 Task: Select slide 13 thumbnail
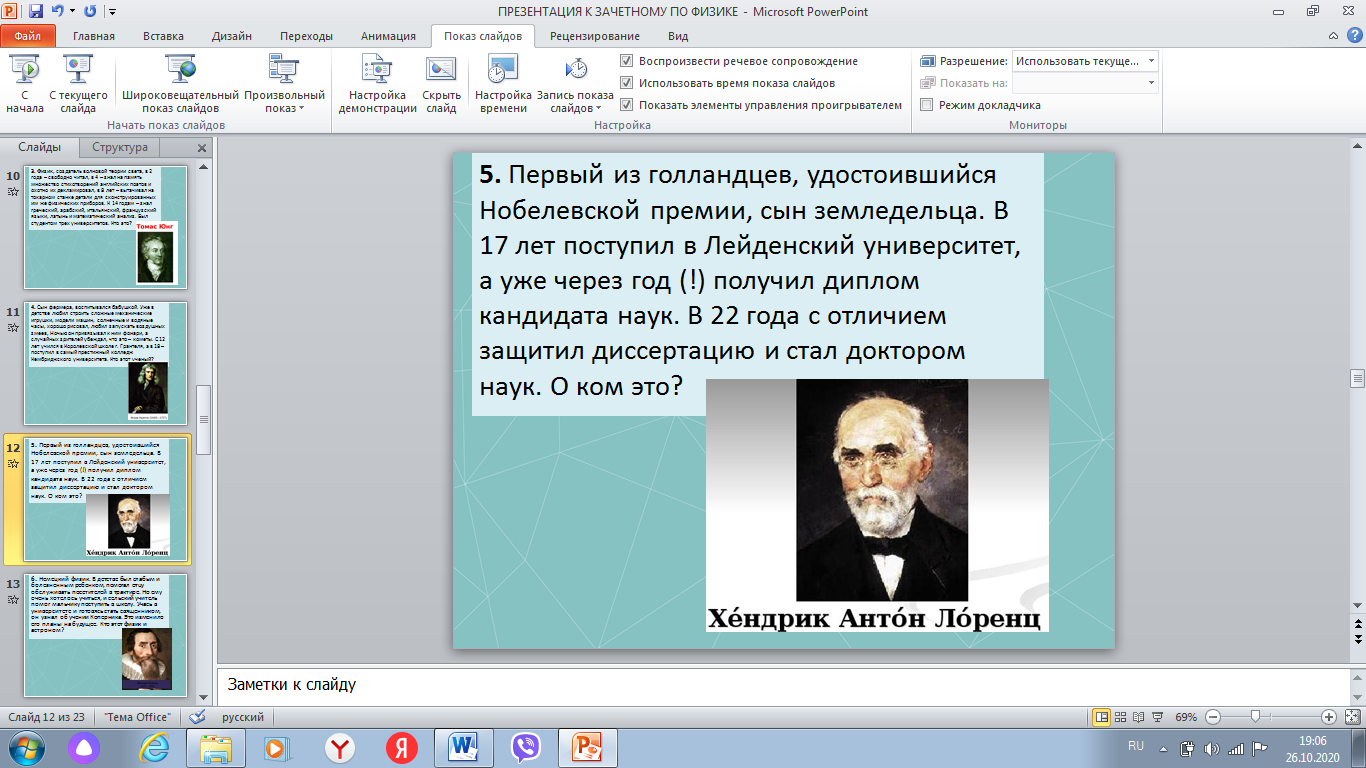(106, 634)
